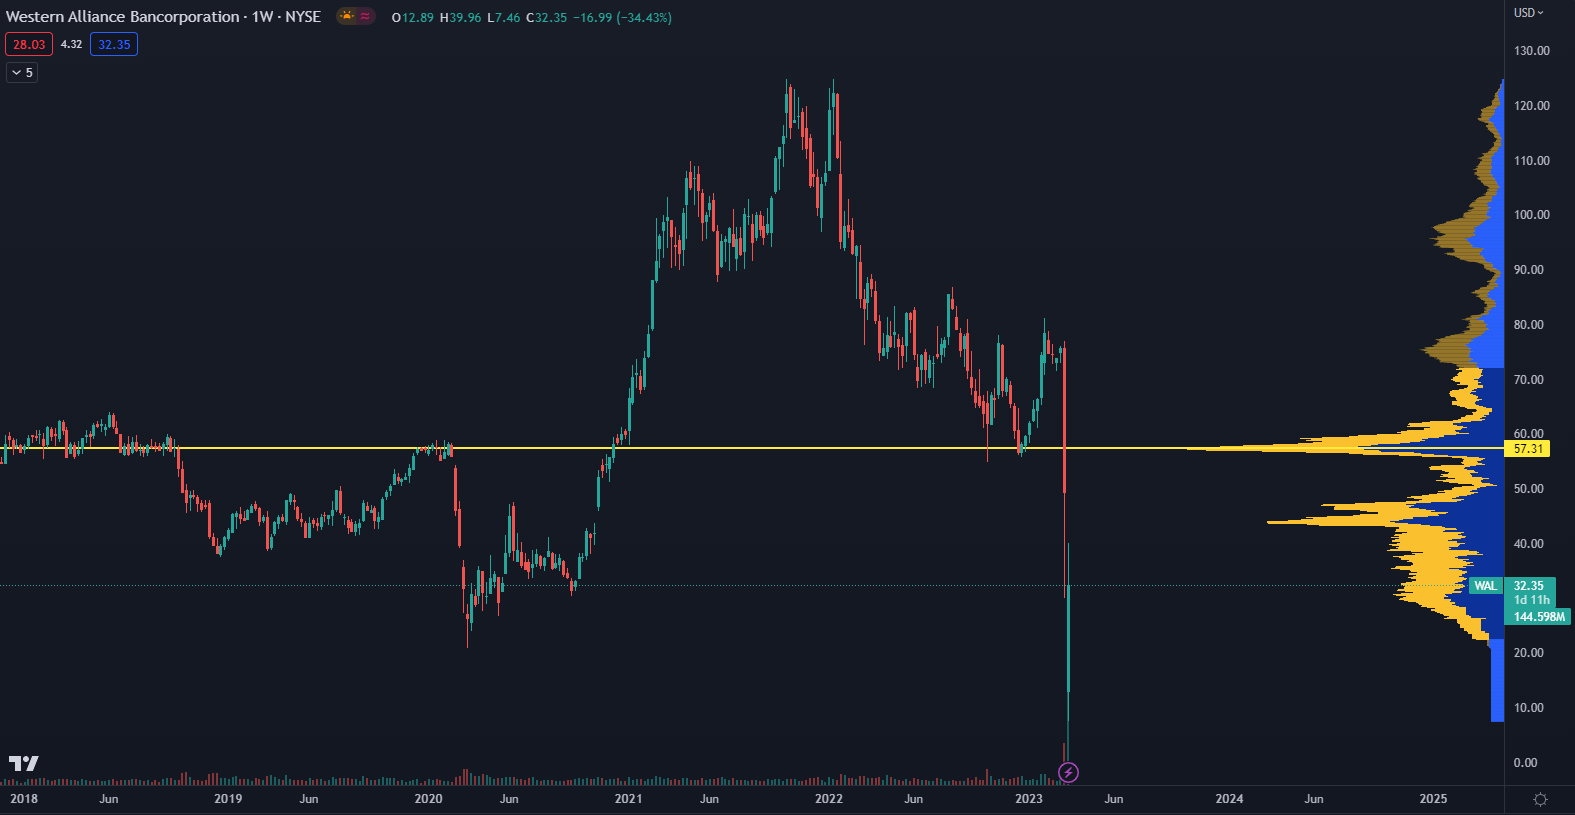Click the 100.00 level on price scale

(1531, 215)
